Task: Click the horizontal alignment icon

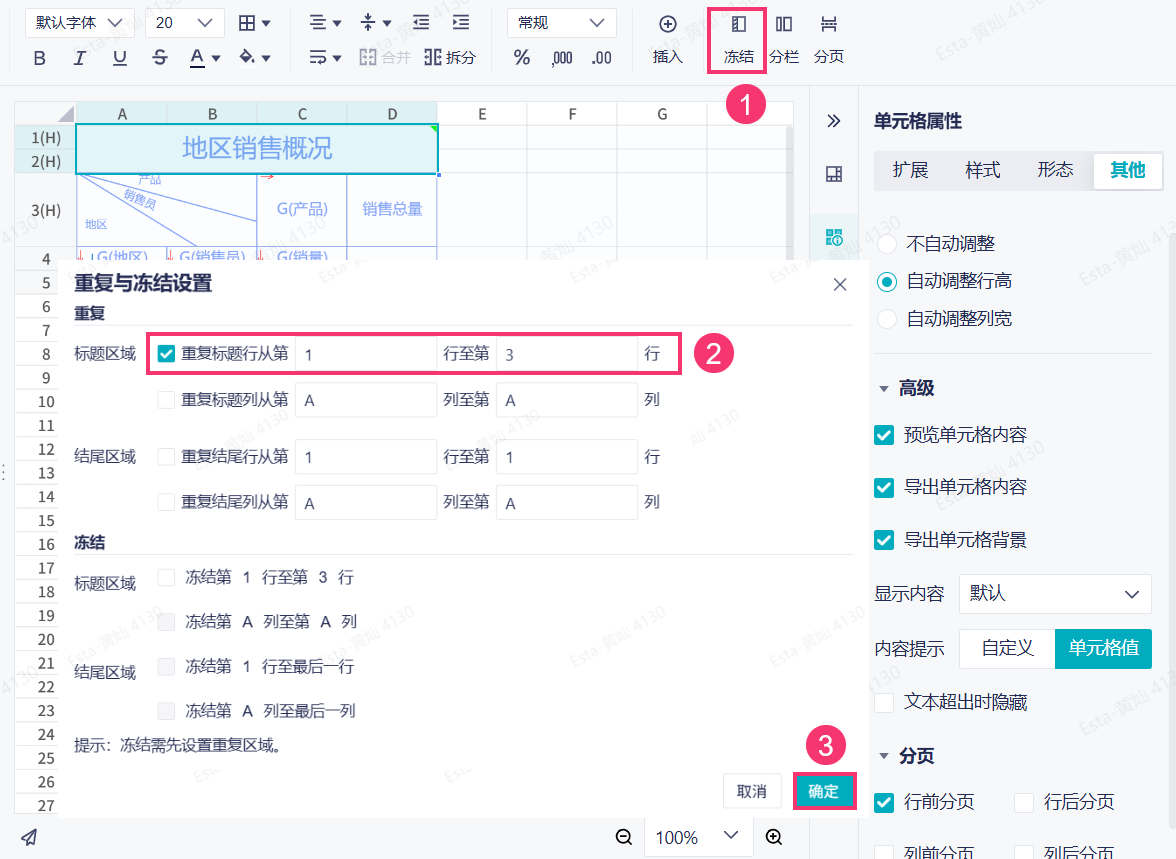Action: [318, 23]
